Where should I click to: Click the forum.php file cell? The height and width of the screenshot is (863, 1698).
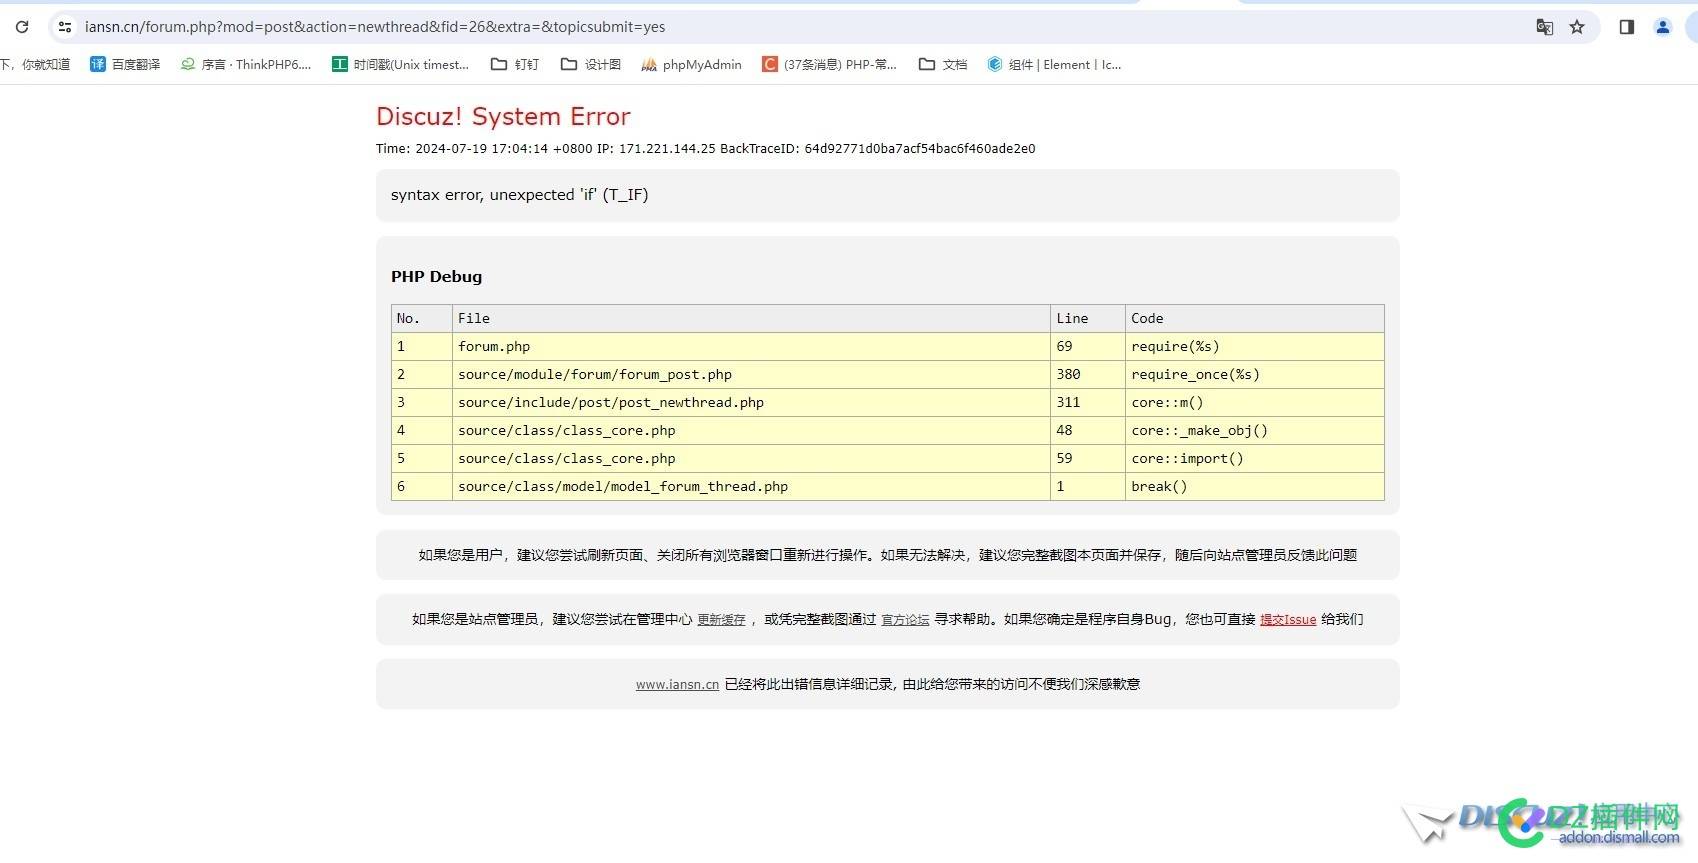click(751, 347)
